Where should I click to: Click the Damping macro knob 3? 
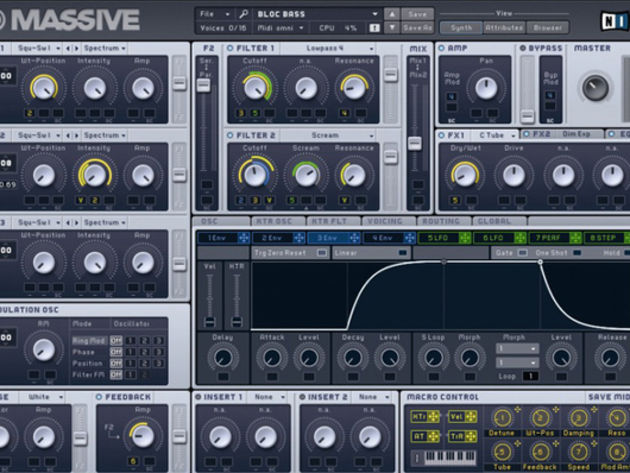click(579, 418)
